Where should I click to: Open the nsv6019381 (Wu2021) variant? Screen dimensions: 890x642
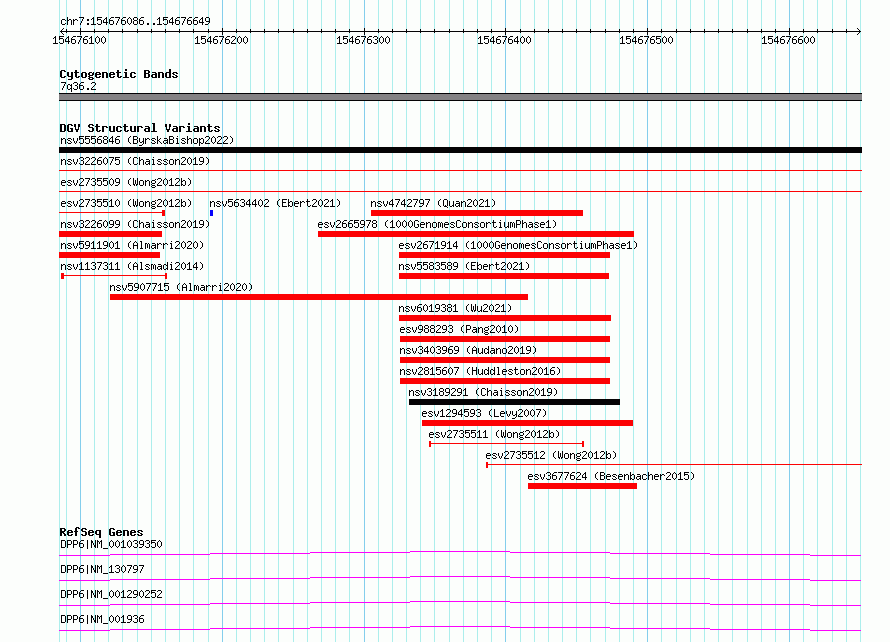(455, 308)
